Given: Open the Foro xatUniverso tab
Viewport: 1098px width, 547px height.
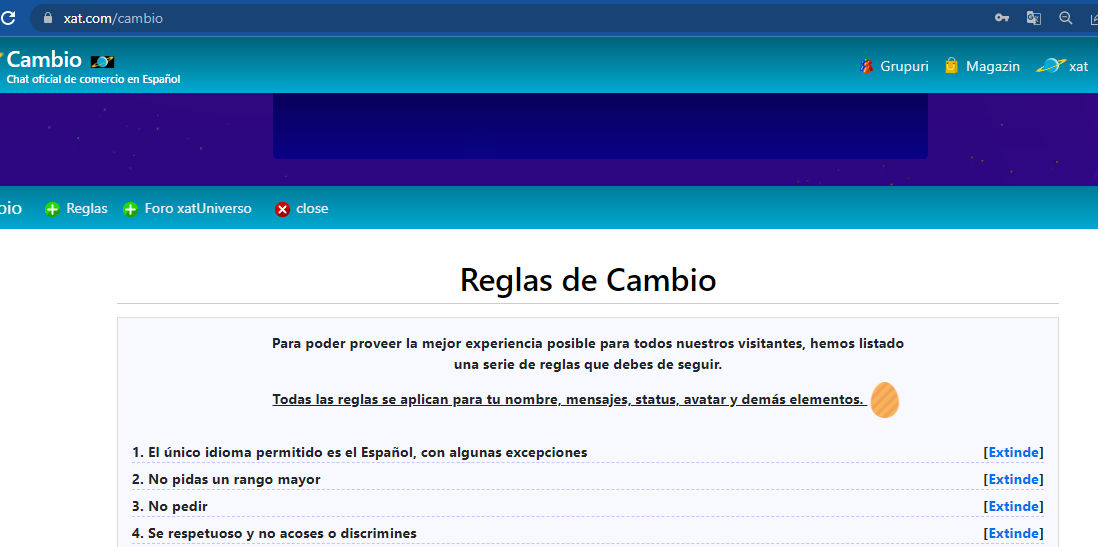Looking at the screenshot, I should (198, 209).
